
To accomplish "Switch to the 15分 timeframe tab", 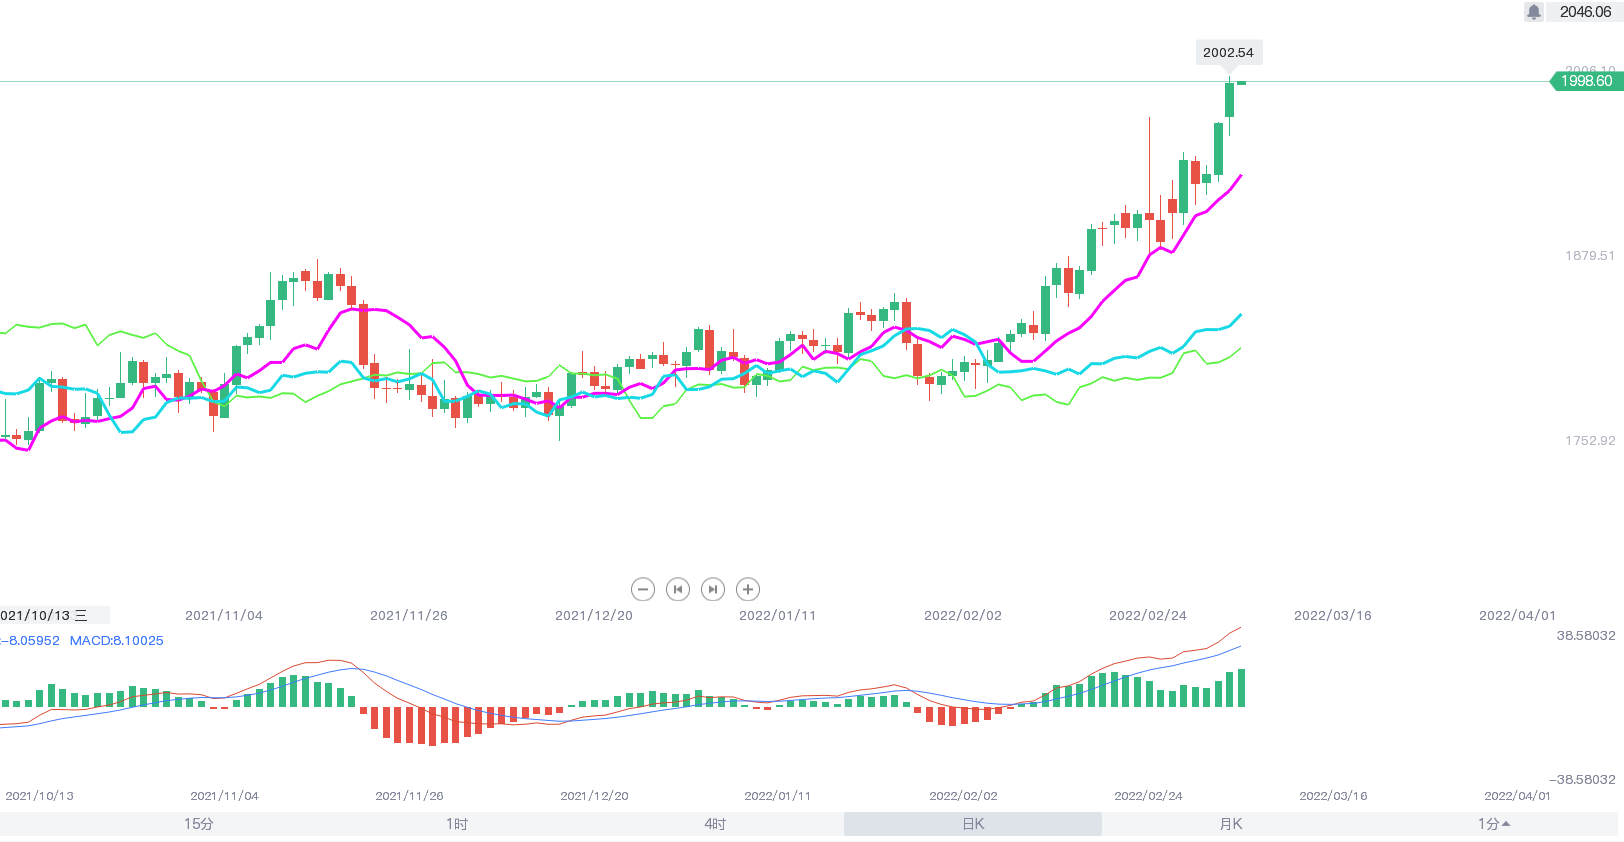I will click(199, 824).
